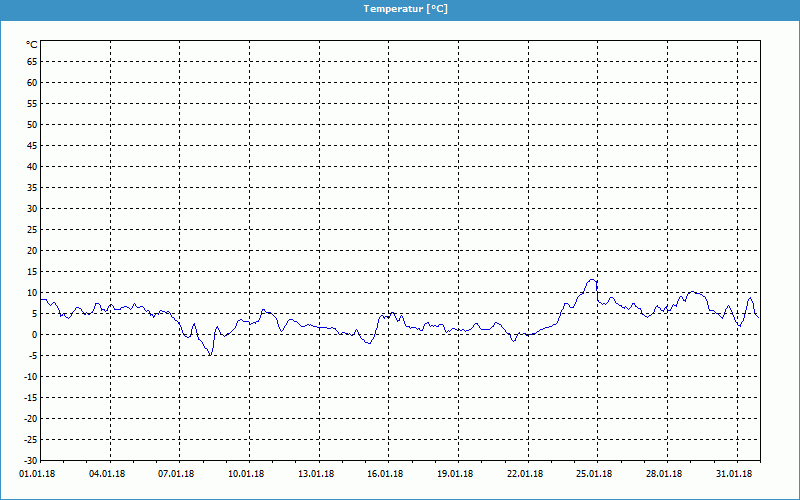Select the 01.01.18 date label
The height and width of the screenshot is (500, 800).
[x=37, y=474]
